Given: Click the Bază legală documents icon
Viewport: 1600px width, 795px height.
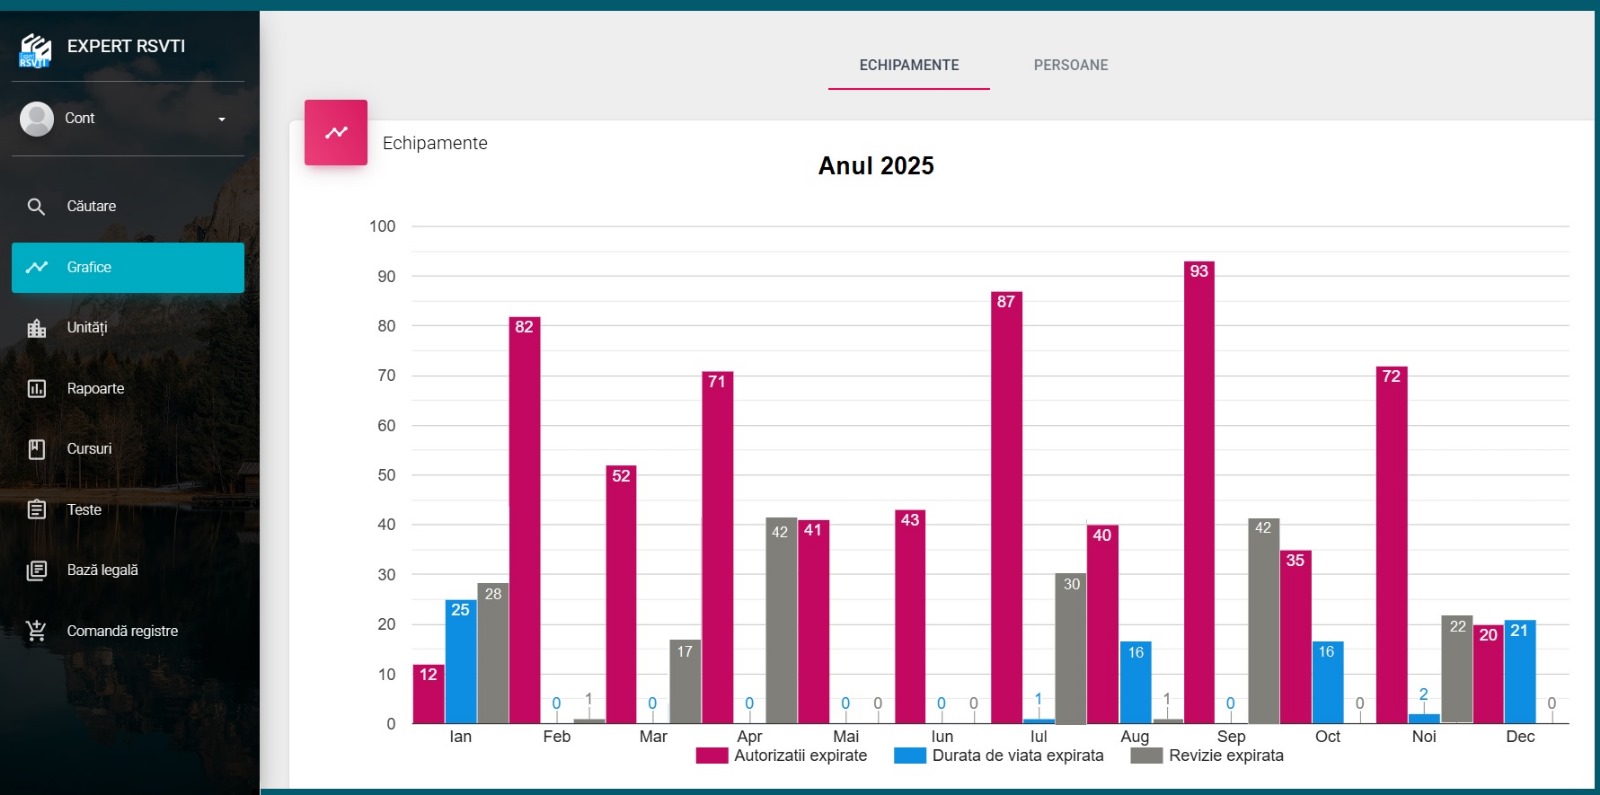Looking at the screenshot, I should (x=37, y=571).
